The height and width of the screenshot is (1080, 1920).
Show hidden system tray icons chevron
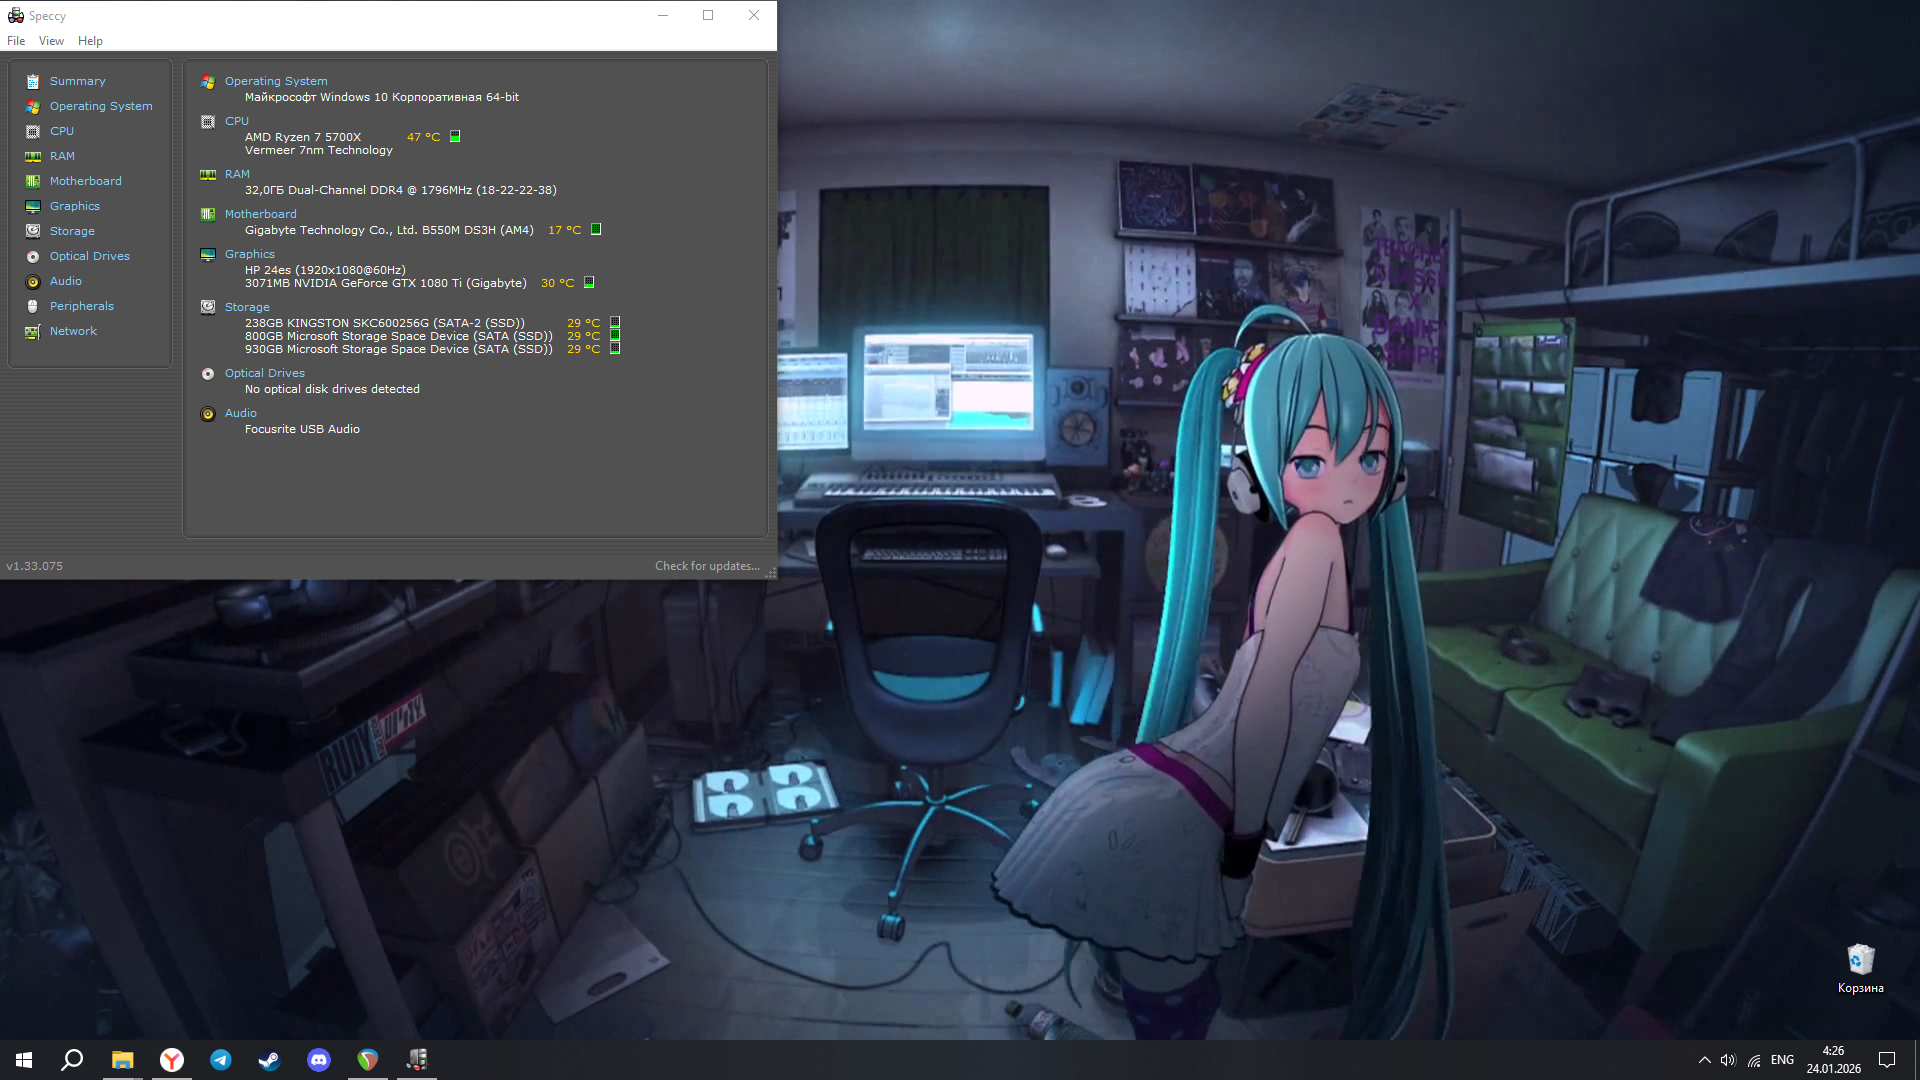pyautogui.click(x=1704, y=1060)
